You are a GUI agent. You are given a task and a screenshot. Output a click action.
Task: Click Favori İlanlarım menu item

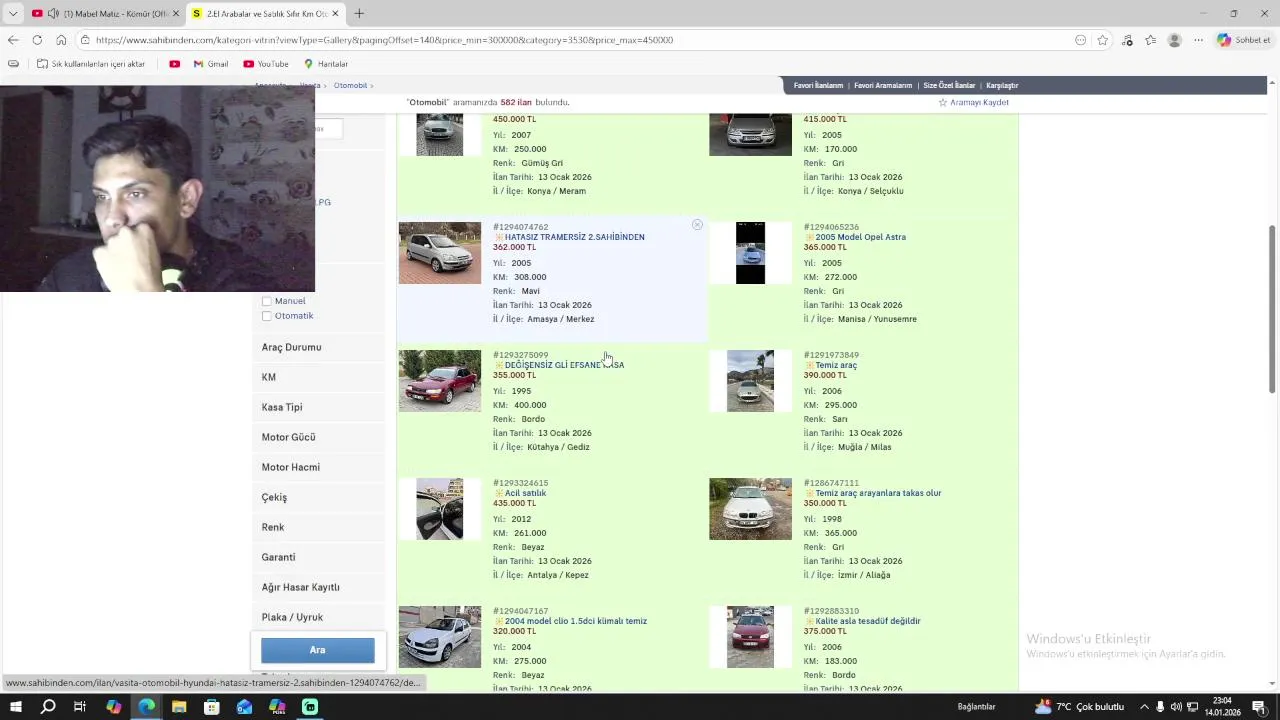[x=818, y=86]
